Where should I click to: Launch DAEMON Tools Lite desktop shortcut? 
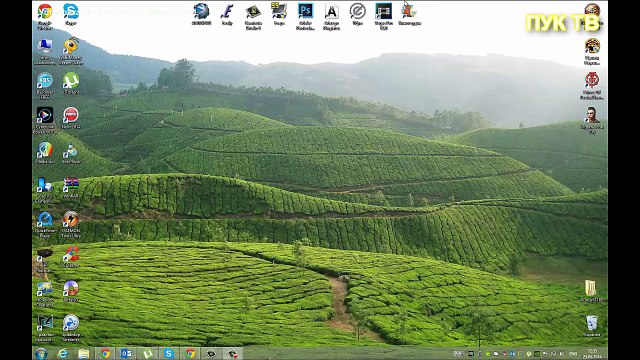tap(71, 224)
